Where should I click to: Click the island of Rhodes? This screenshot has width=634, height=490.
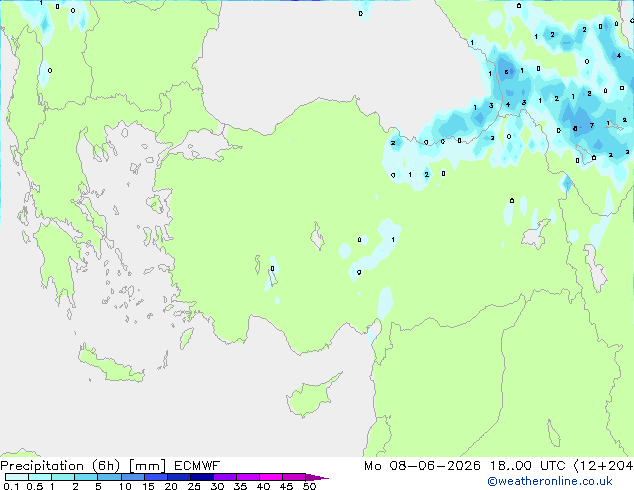(186, 338)
